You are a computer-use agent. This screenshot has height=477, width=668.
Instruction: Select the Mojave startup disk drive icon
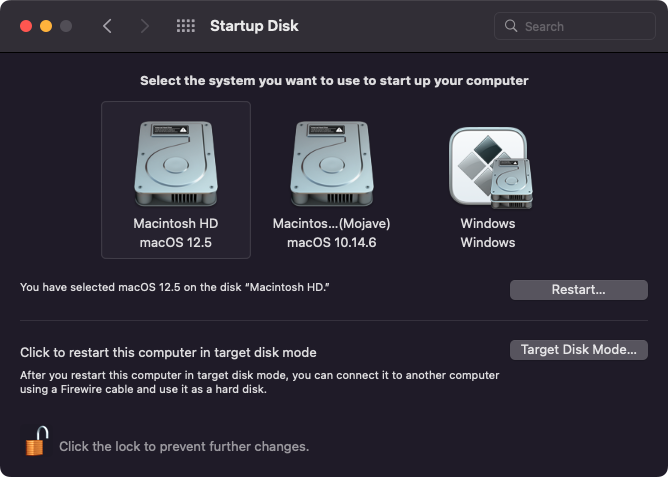click(331, 165)
